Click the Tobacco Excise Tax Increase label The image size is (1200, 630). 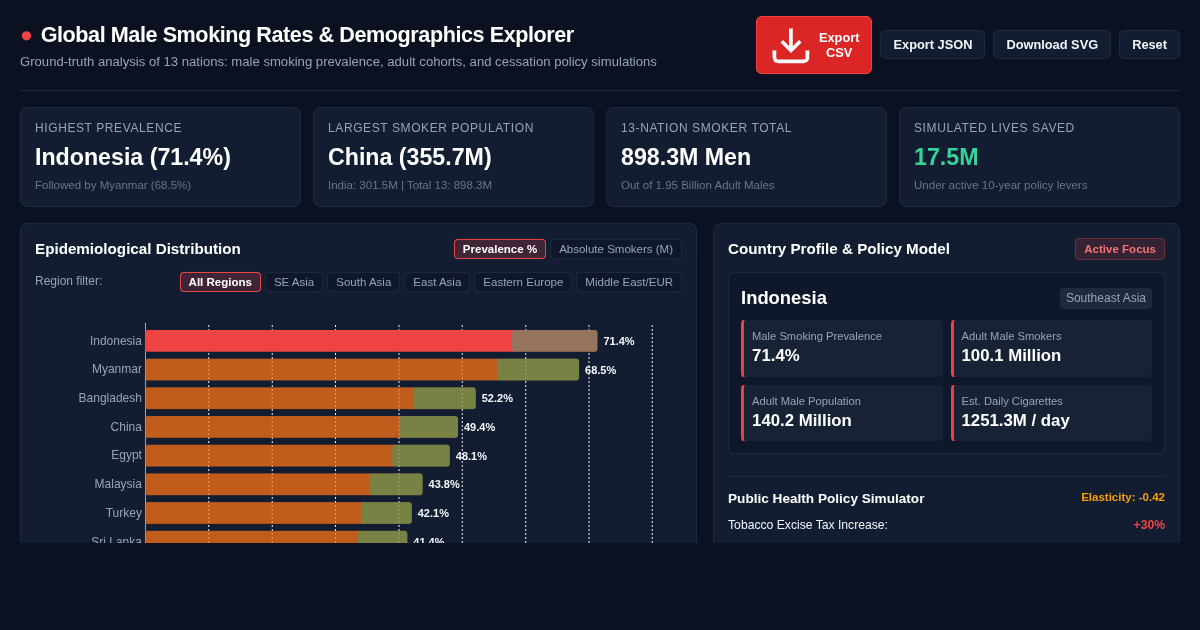tap(808, 525)
